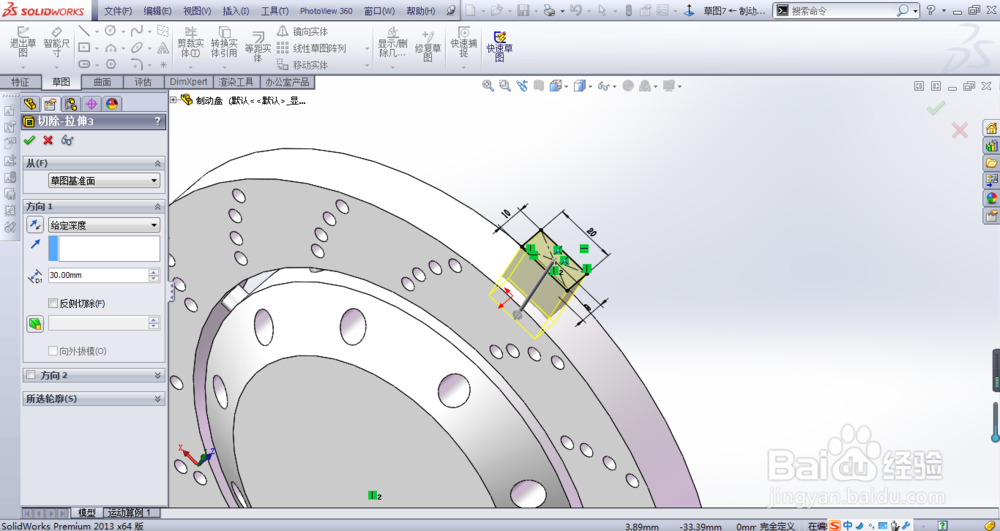
Task: Select the Rectangle sketch tool
Action: click(84, 48)
